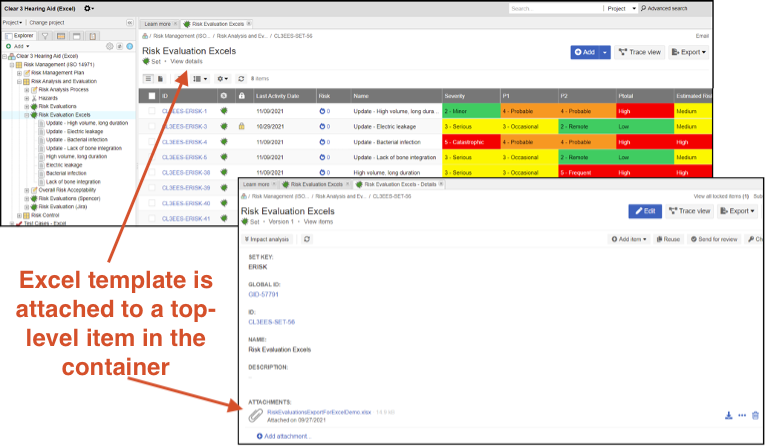The image size is (765, 448).
Task: Collapse the Risk Evaluation Excels tree node
Action: coord(27,115)
